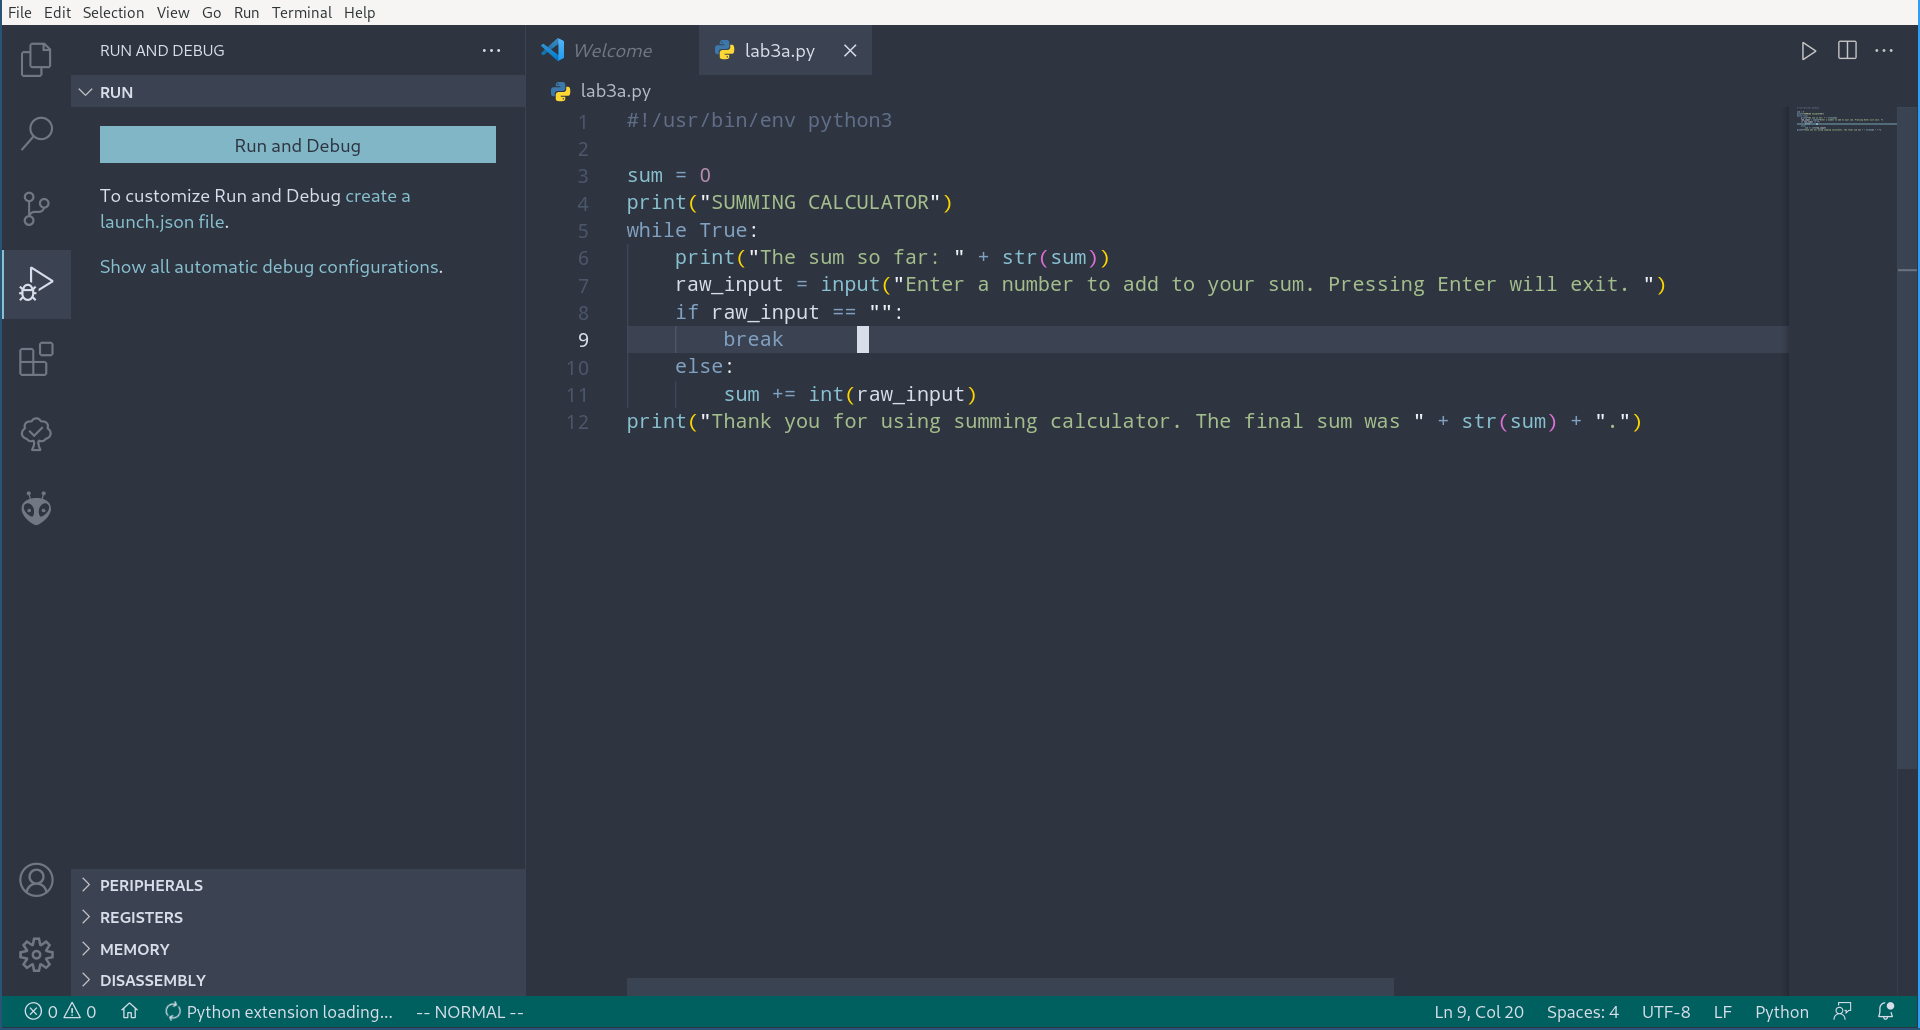
Task: Expand the REGISTERS section
Action: (x=141, y=917)
